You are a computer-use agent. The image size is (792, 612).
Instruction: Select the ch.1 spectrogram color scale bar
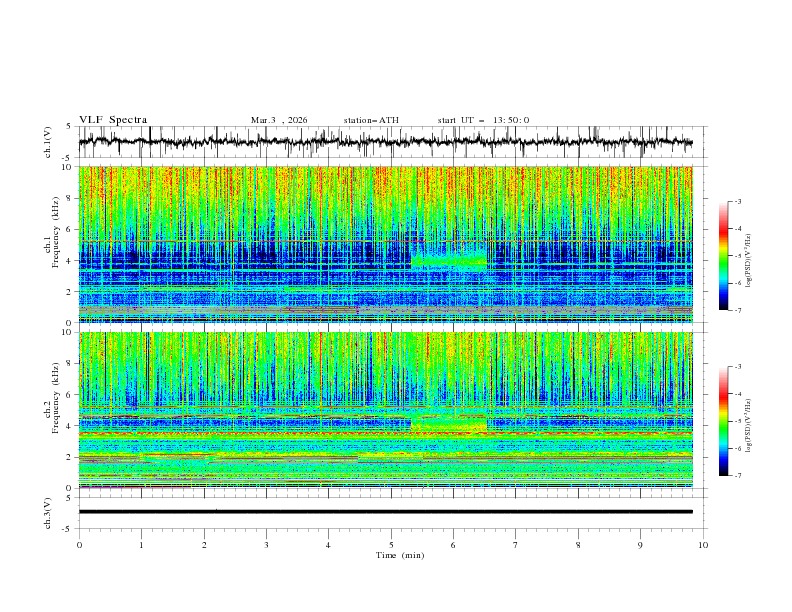723,256
